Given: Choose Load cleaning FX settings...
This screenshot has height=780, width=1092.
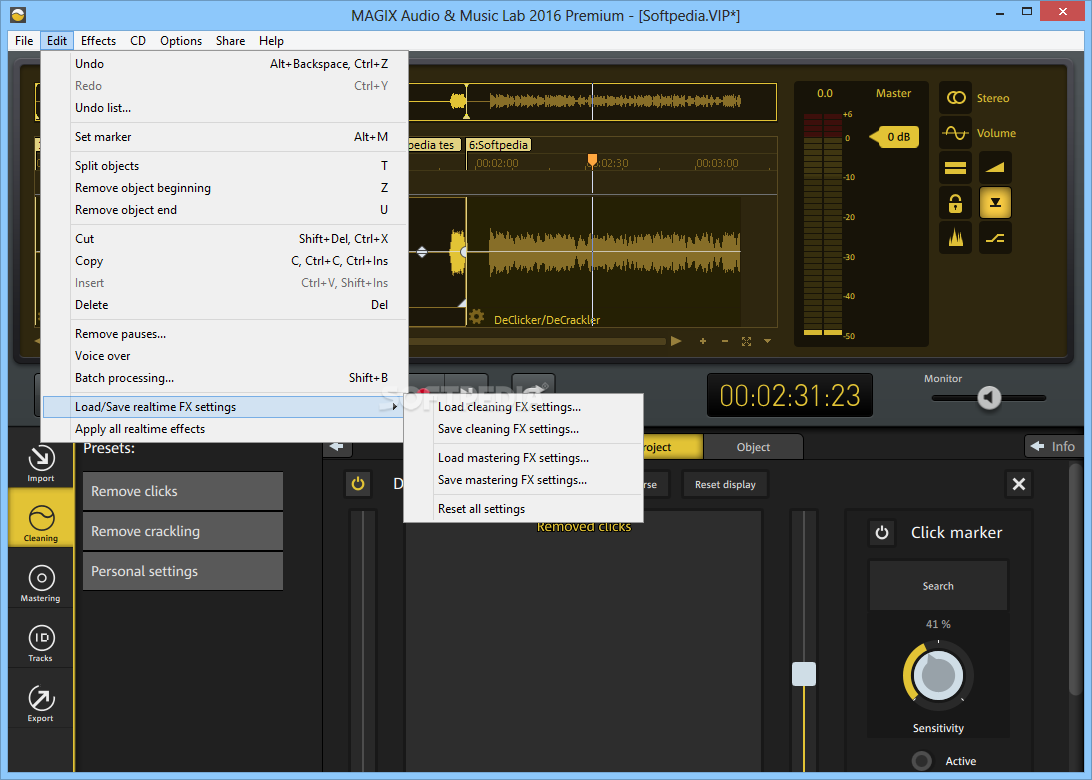Looking at the screenshot, I should pos(523,407).
